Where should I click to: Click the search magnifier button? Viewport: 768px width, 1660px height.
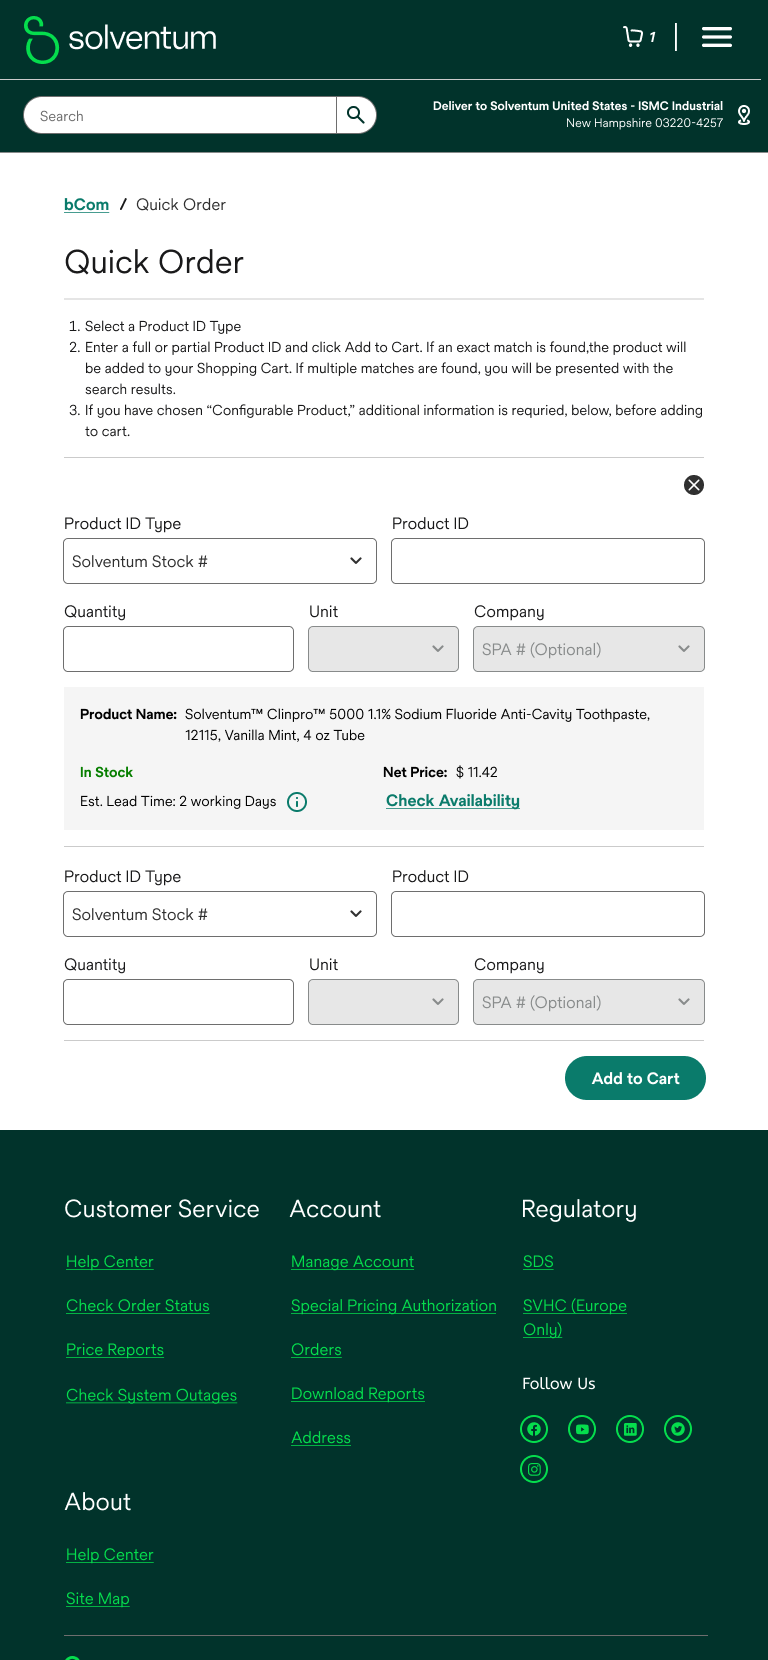pos(356,115)
